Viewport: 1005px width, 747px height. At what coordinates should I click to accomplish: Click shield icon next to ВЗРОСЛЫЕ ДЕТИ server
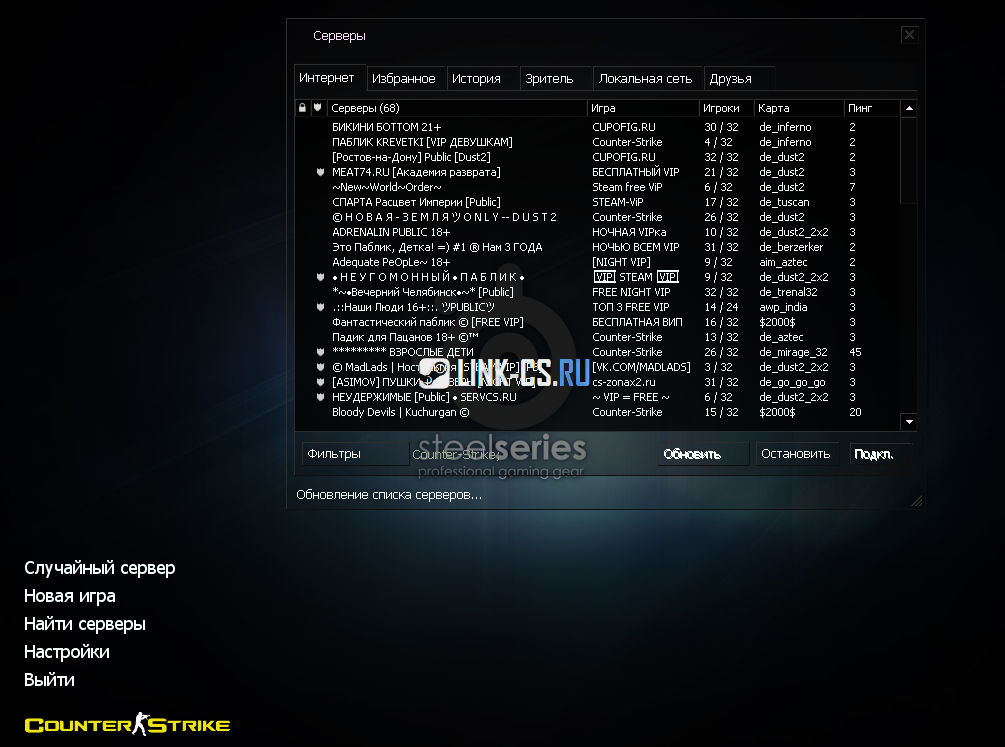point(319,352)
